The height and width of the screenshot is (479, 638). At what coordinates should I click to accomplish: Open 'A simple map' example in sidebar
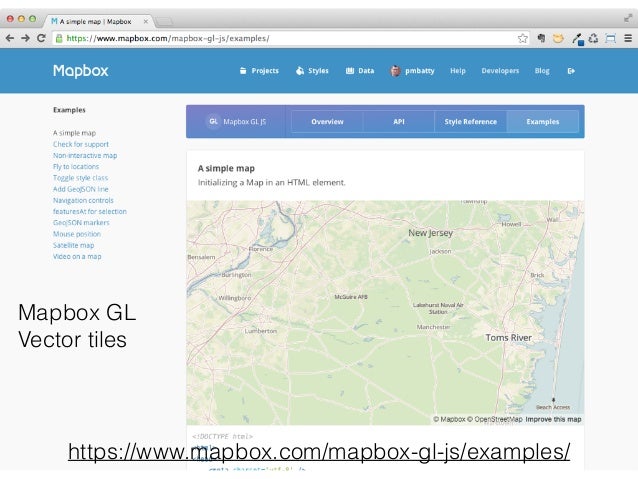point(74,133)
